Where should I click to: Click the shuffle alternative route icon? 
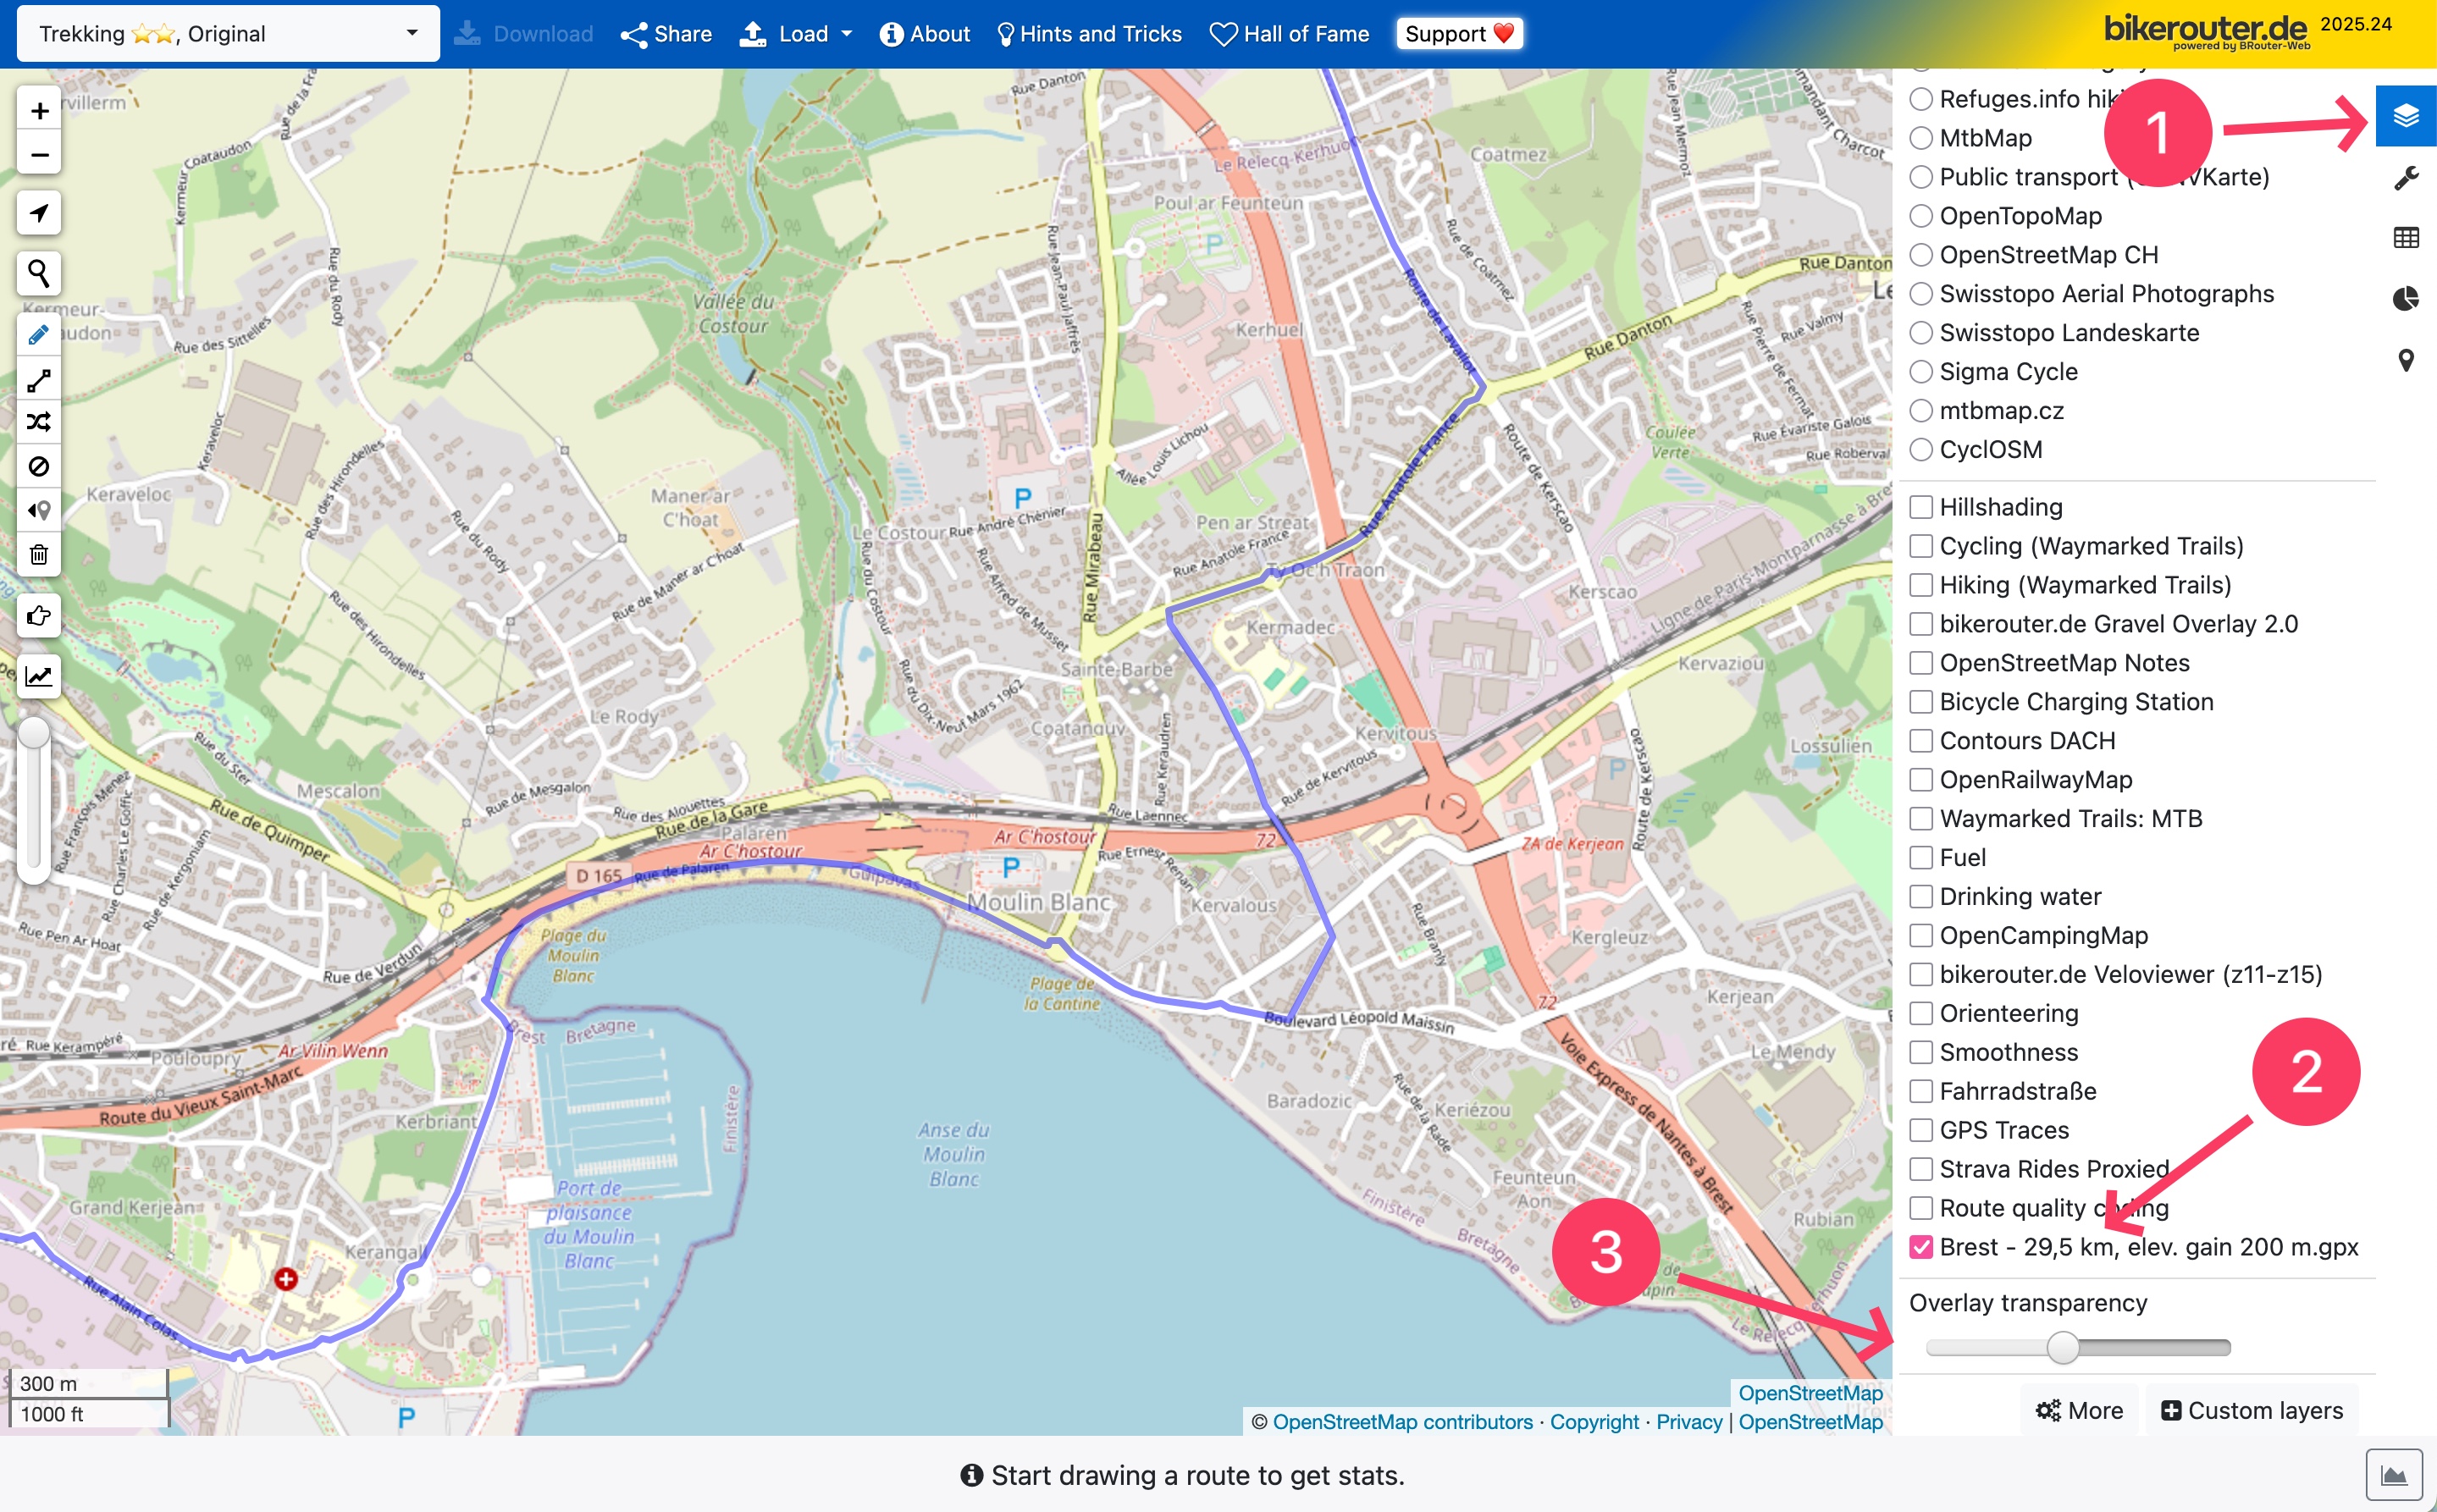[39, 422]
